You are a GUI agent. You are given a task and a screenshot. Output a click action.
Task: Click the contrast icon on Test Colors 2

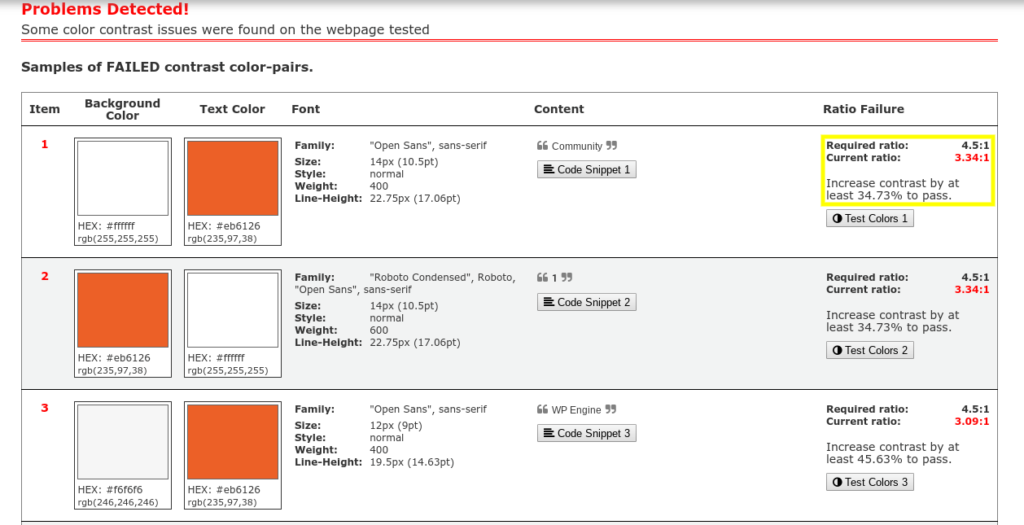[x=837, y=350]
